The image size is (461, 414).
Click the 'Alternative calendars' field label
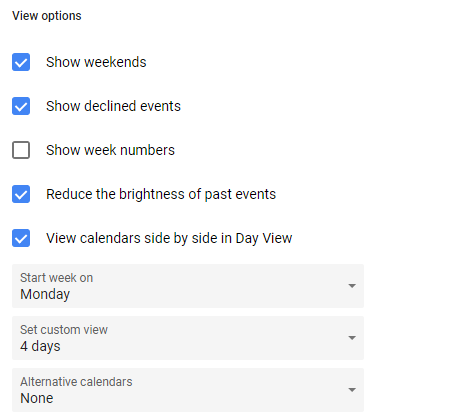[x=76, y=382]
